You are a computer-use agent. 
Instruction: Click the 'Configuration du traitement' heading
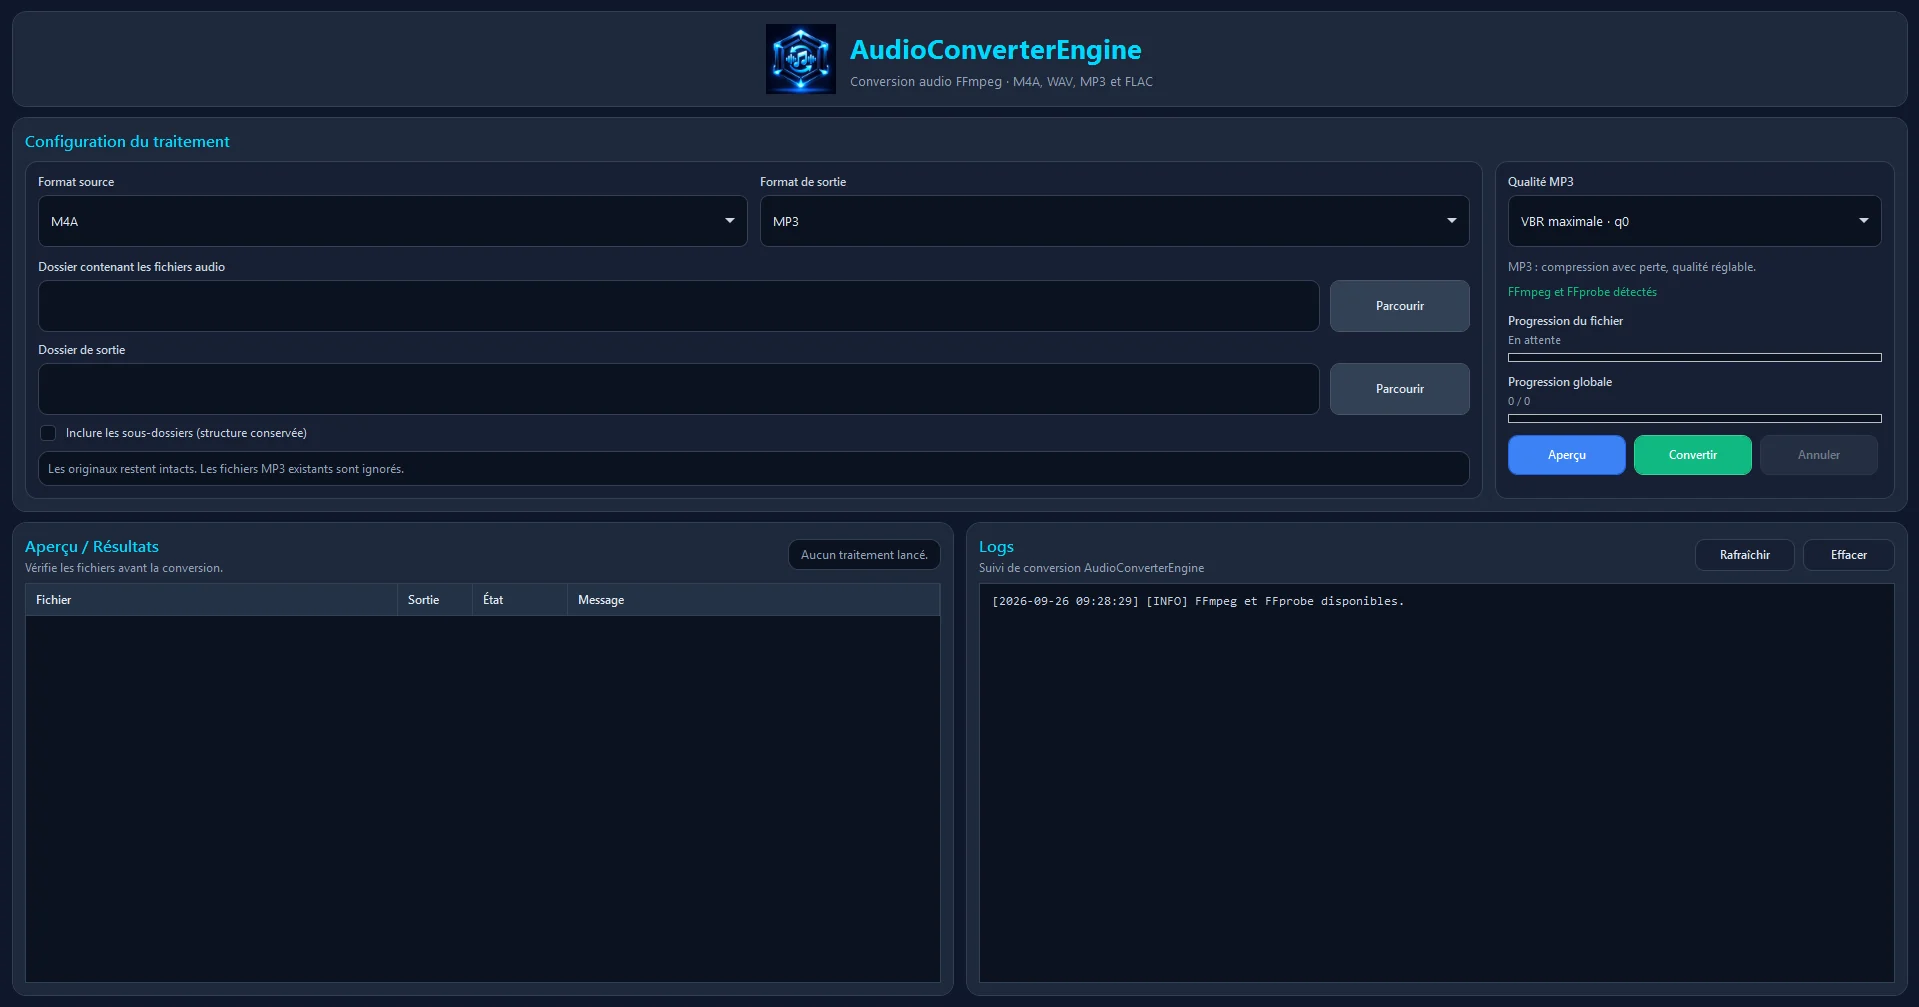coord(127,142)
